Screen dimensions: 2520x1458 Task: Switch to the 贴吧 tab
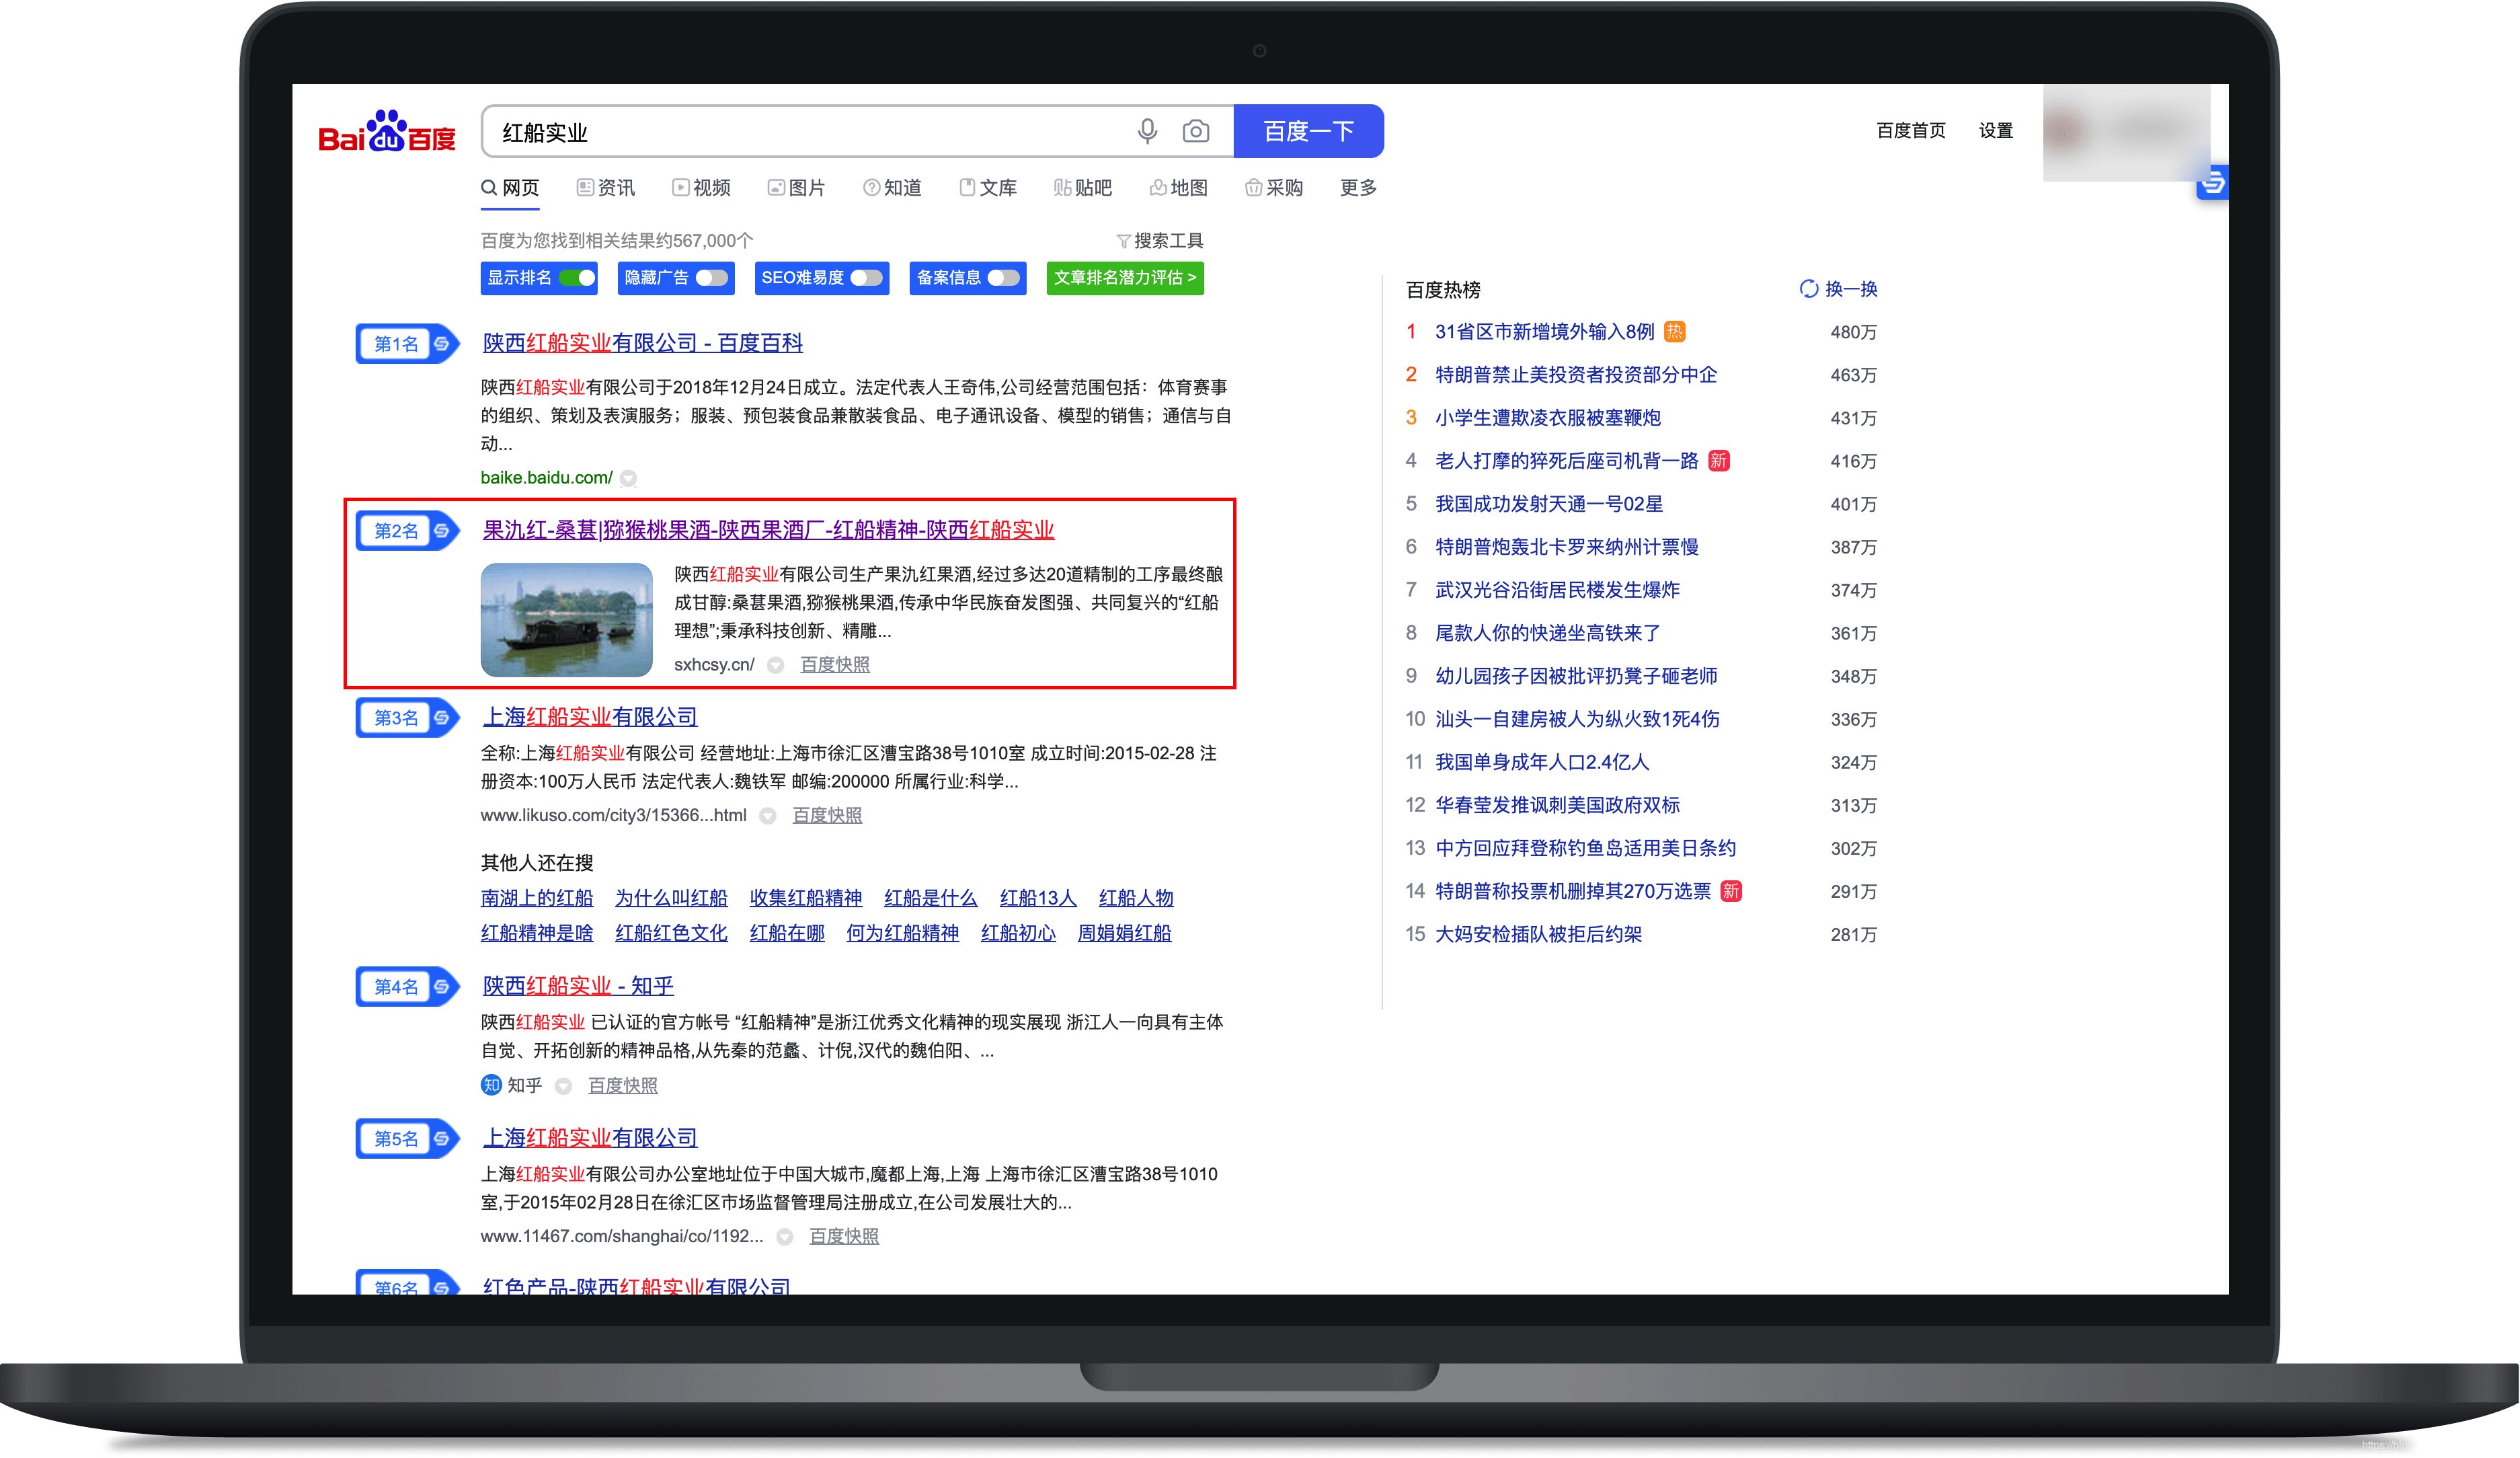tap(1083, 188)
